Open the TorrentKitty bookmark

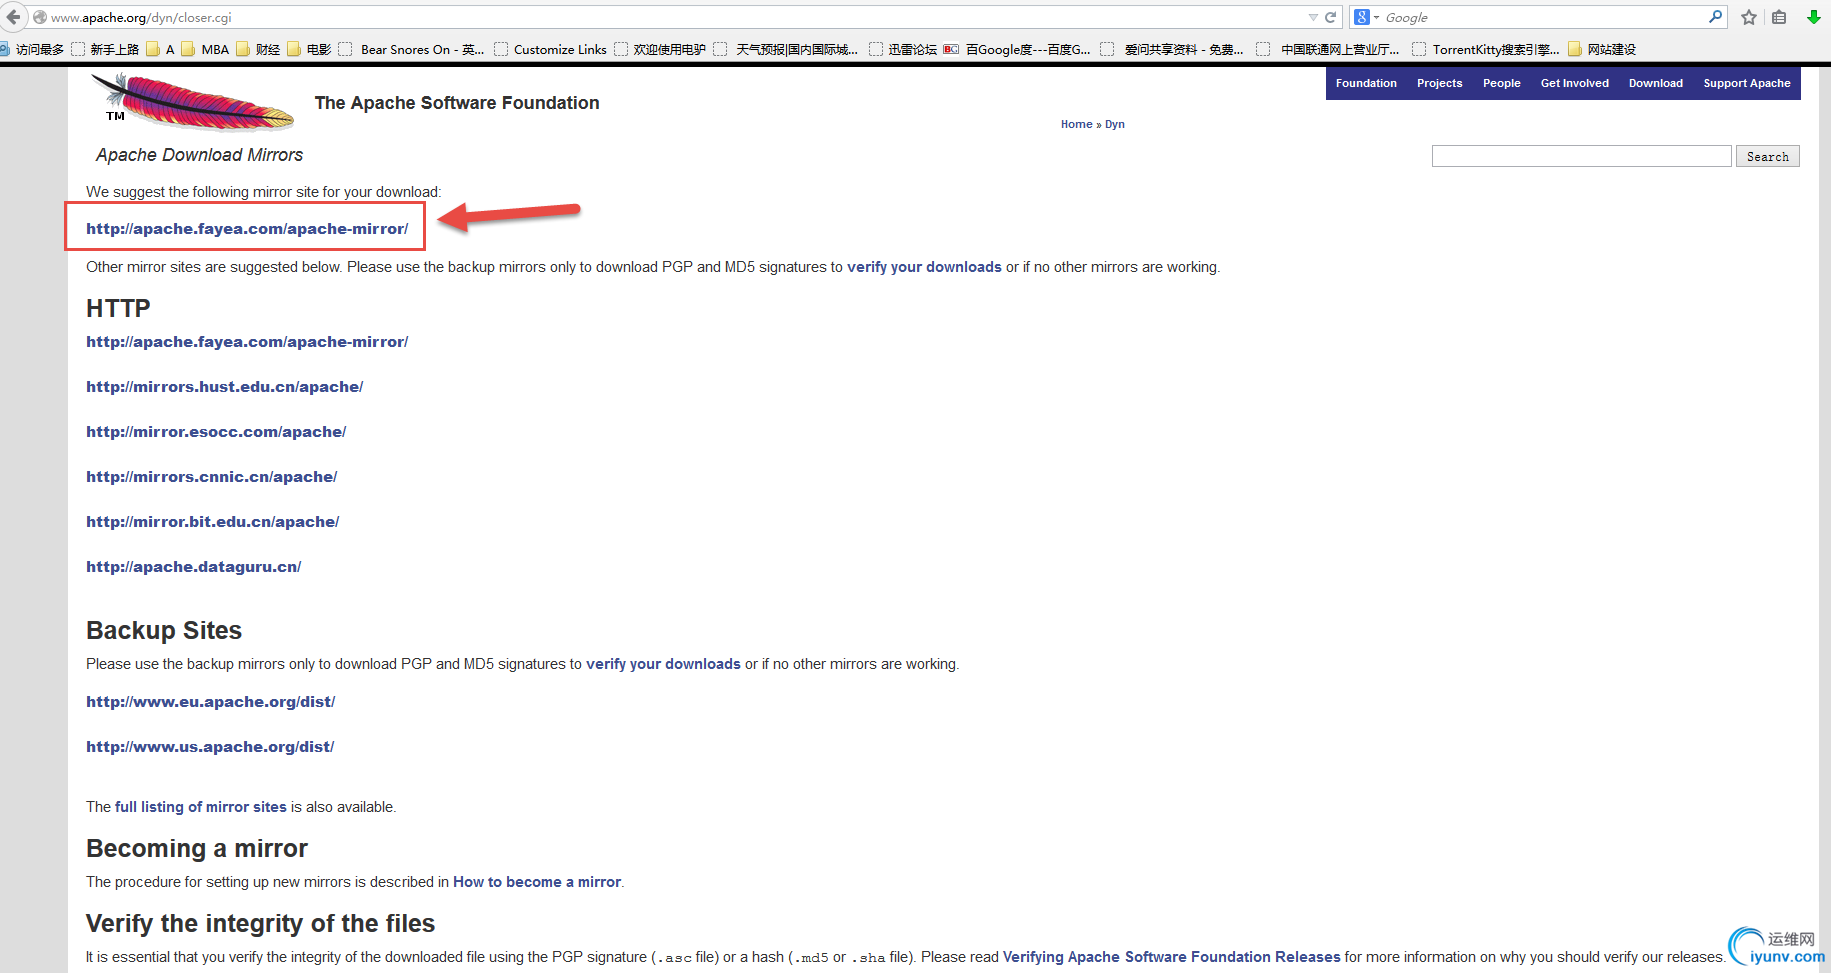point(1487,49)
